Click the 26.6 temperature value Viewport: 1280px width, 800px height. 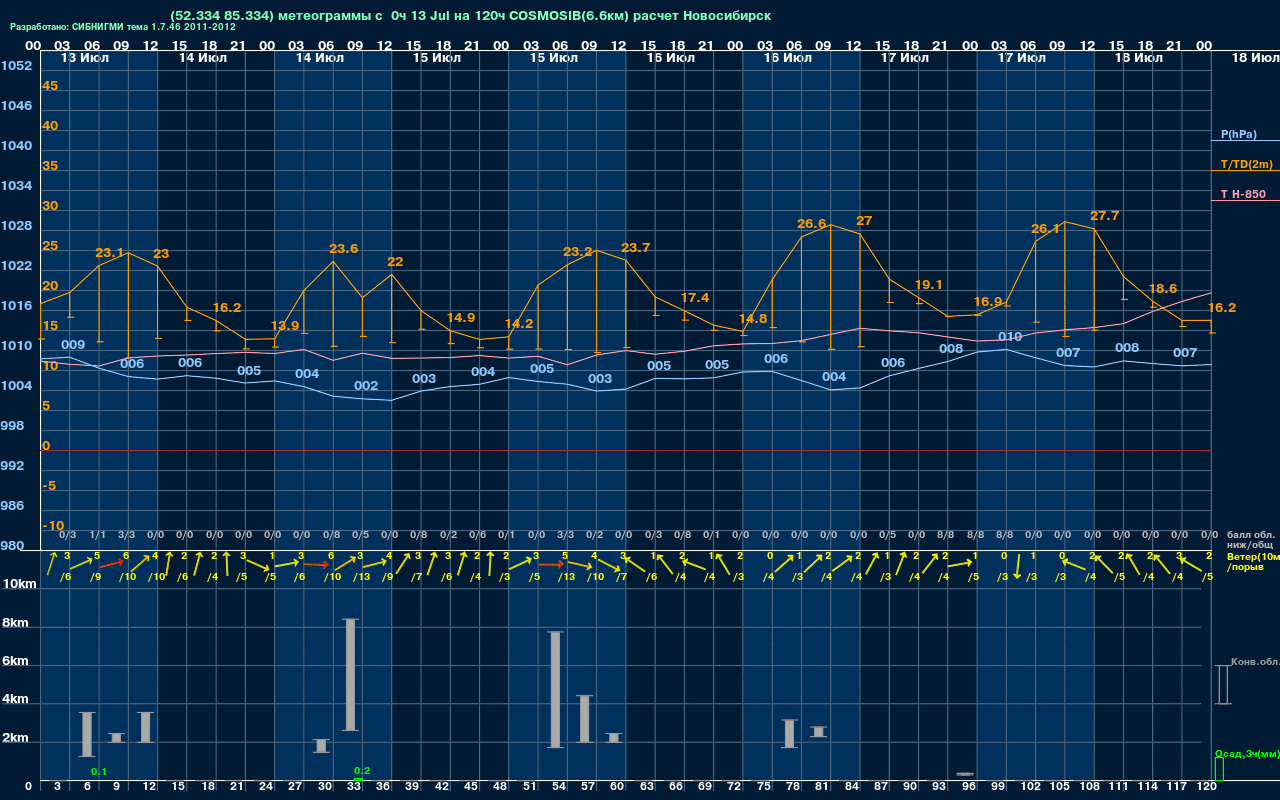pyautogui.click(x=812, y=224)
